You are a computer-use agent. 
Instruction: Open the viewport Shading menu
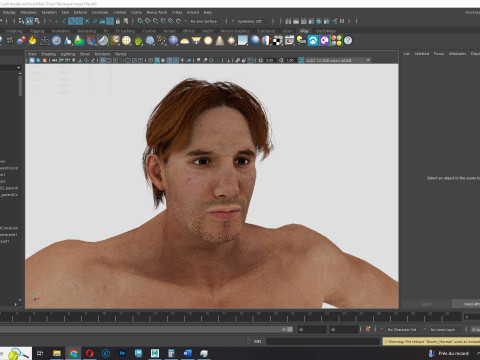click(48, 54)
